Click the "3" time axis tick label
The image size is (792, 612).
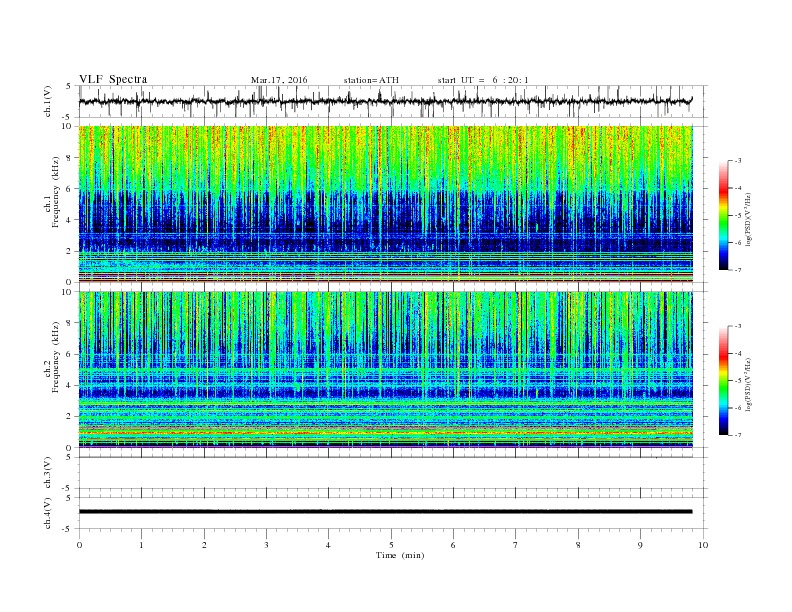pyautogui.click(x=266, y=545)
